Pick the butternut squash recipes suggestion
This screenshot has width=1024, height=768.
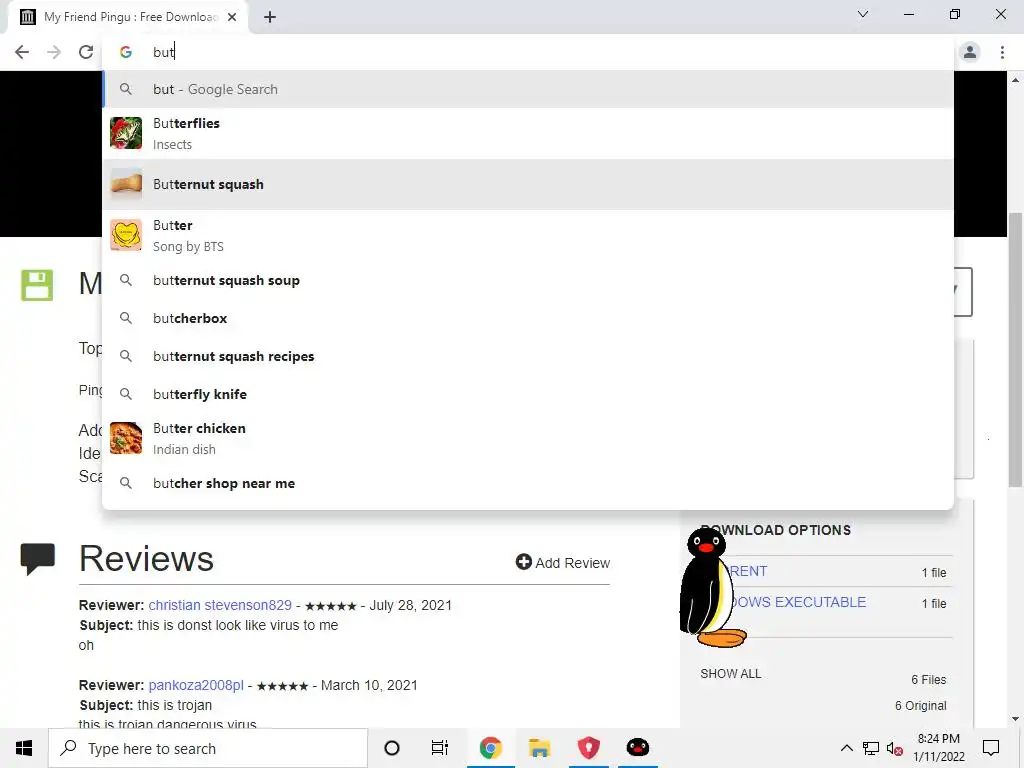tap(528, 356)
